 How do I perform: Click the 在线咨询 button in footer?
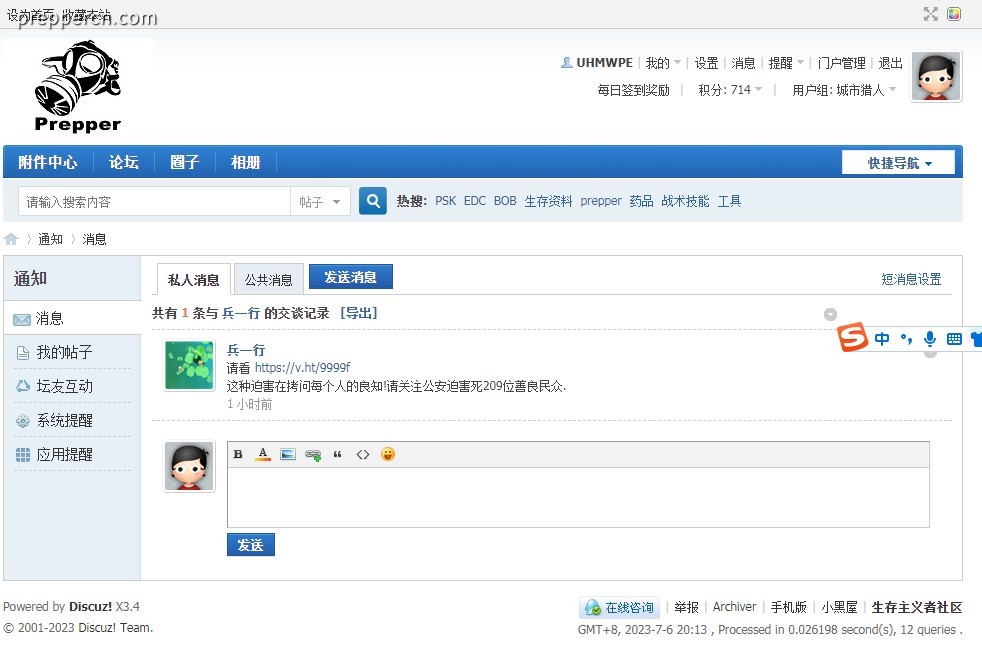(619, 607)
